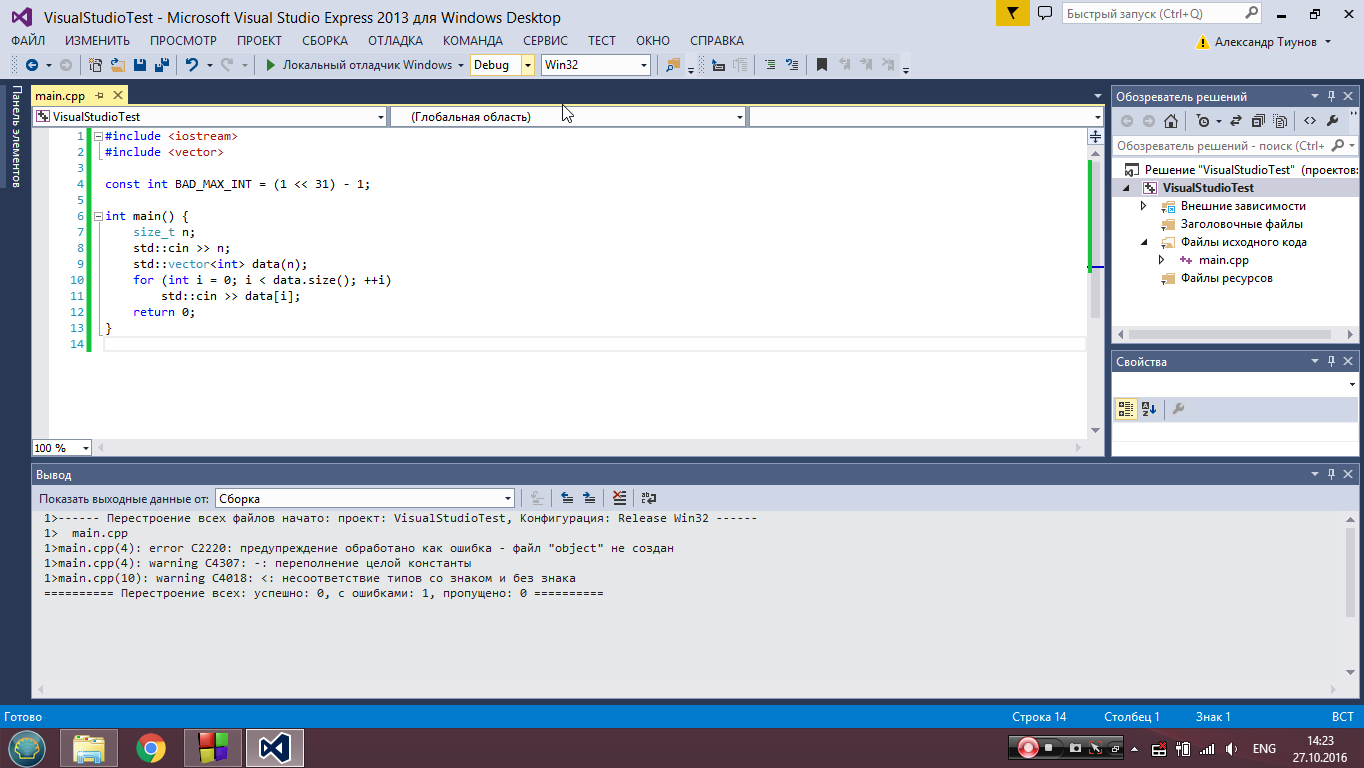
Task: Open the СЕРВИС menu
Action: click(545, 41)
